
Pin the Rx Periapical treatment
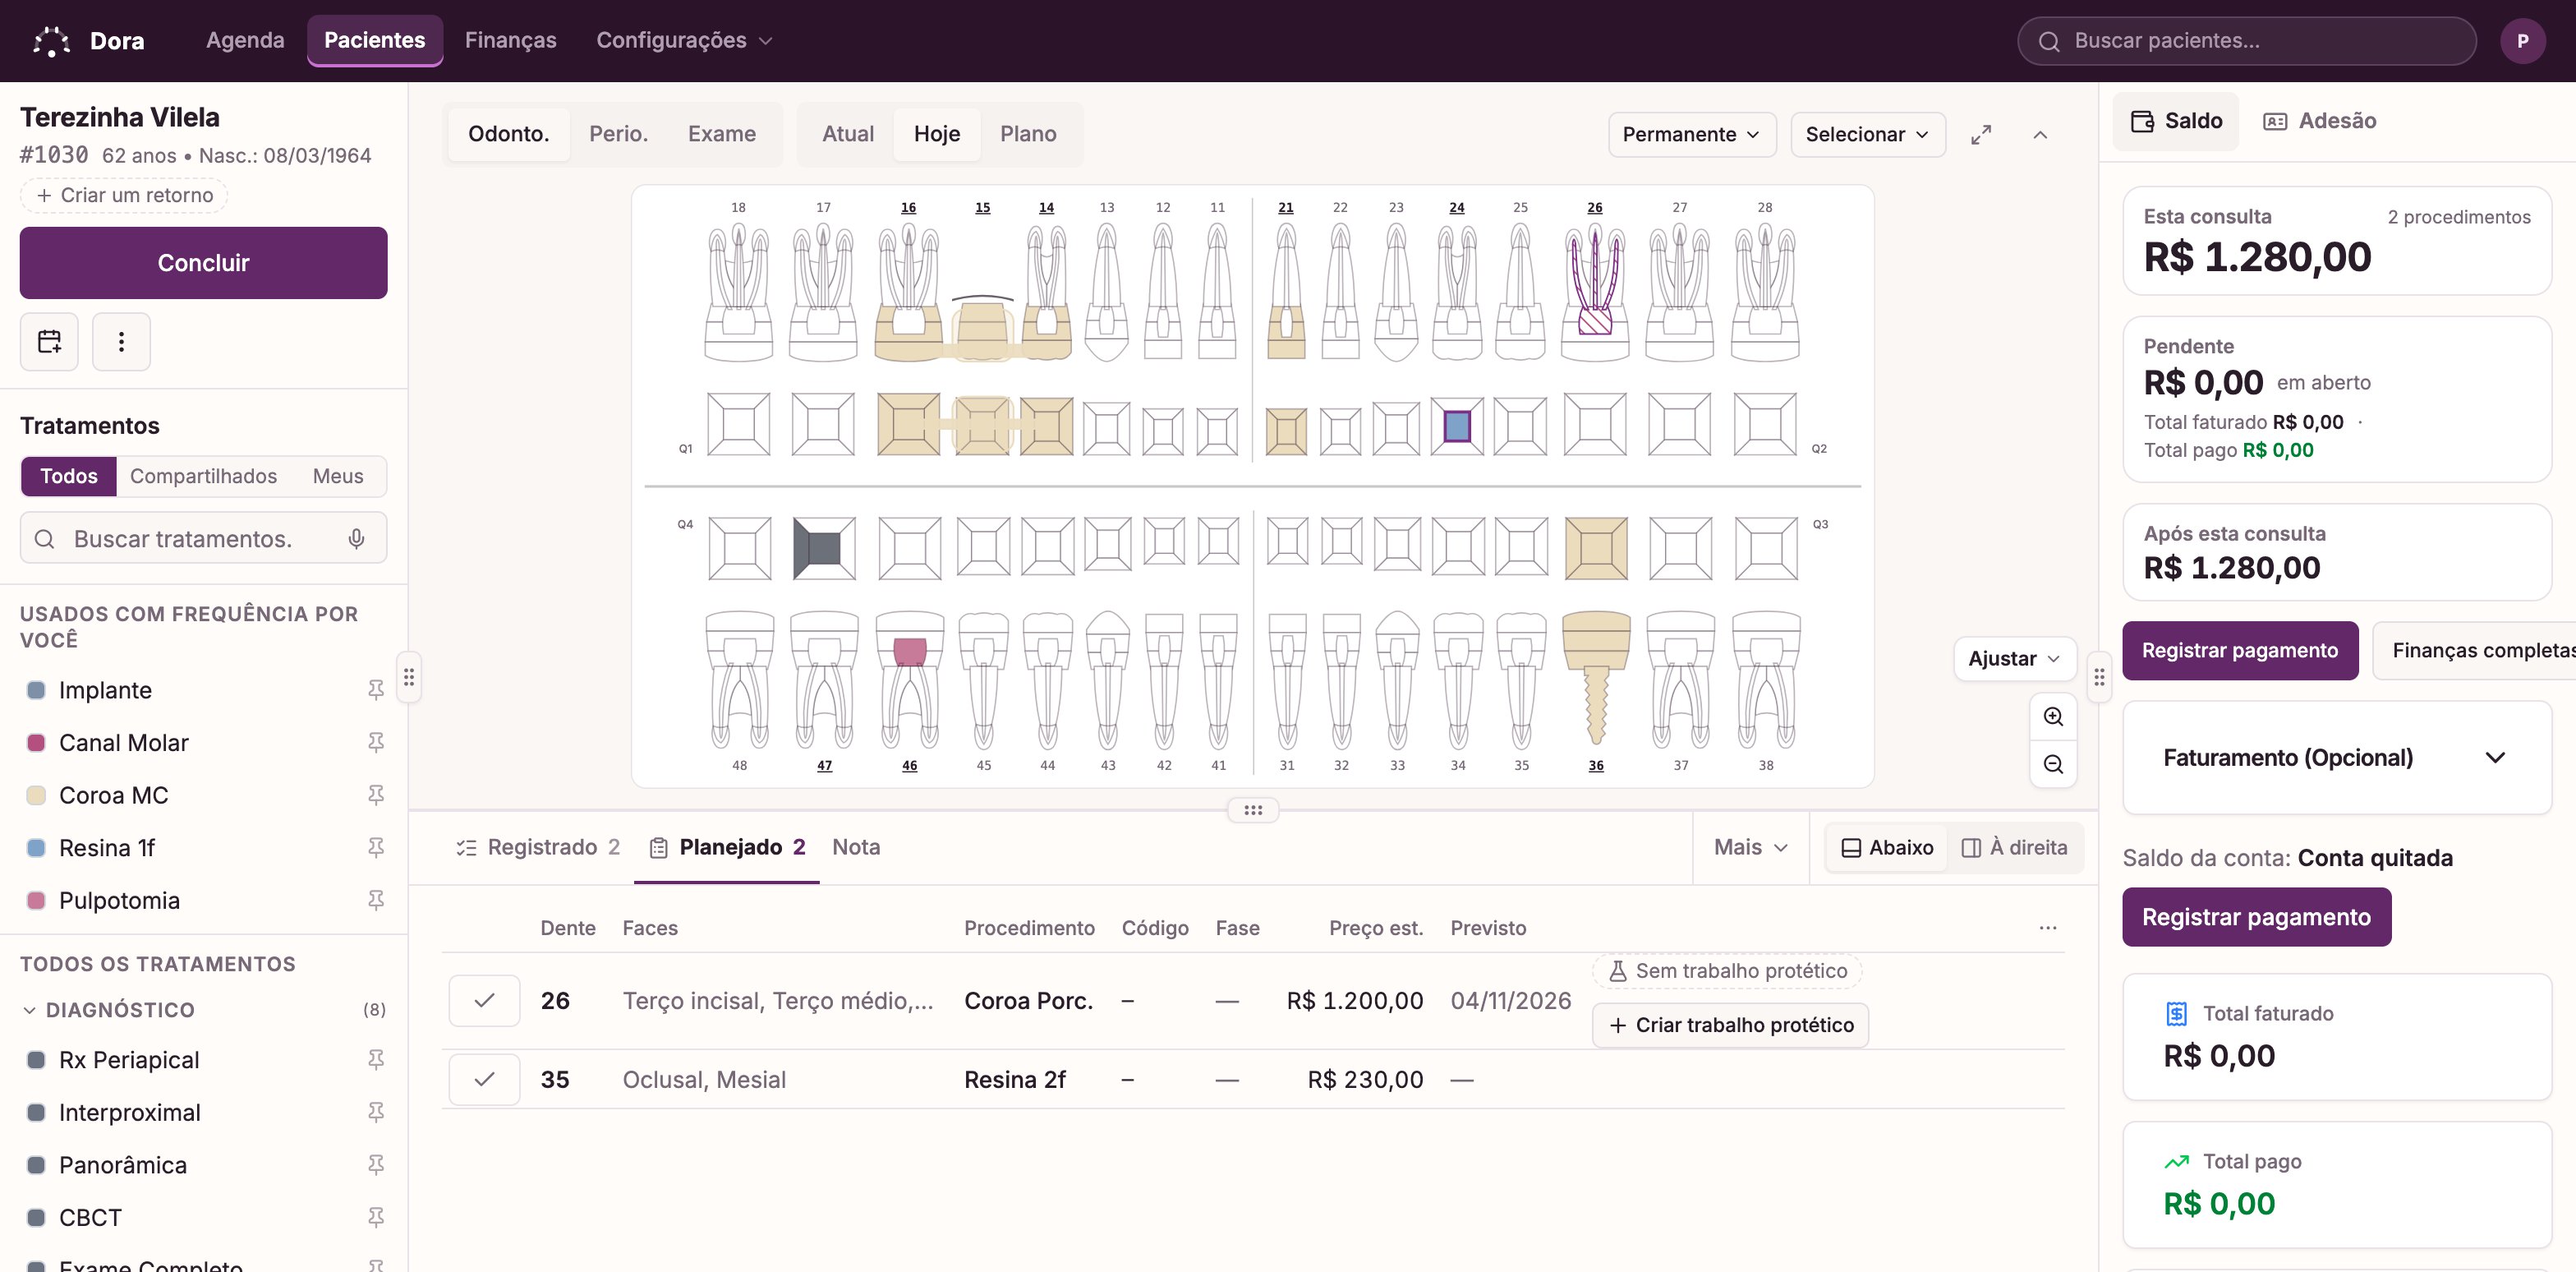click(x=376, y=1060)
